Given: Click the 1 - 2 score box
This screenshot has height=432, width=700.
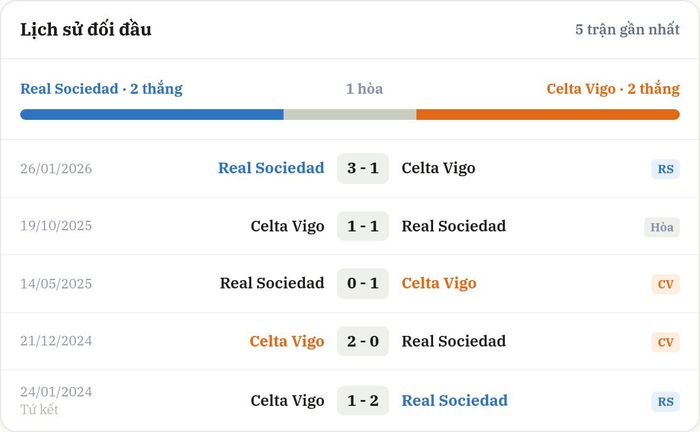Looking at the screenshot, I should (x=363, y=401).
